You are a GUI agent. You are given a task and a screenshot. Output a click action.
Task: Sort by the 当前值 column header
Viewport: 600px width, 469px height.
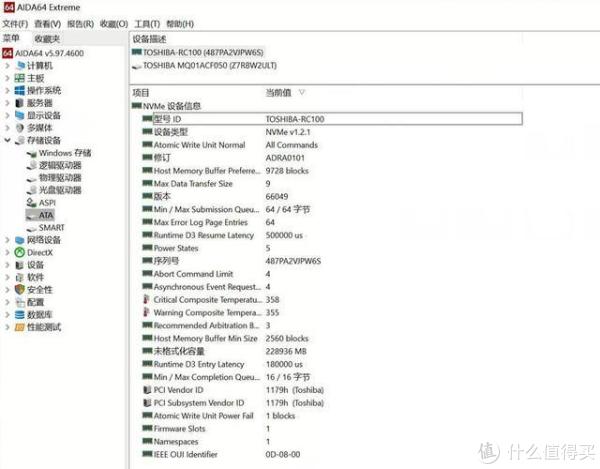pos(279,92)
